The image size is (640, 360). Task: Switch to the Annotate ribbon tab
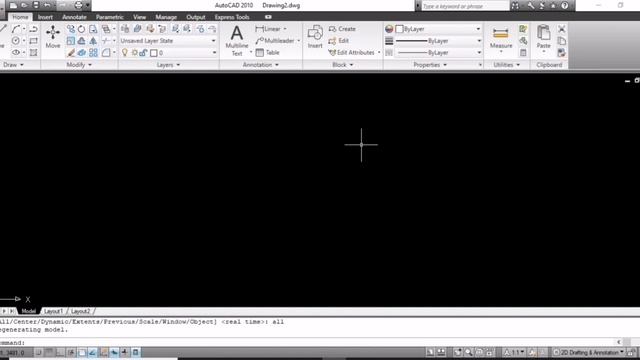[74, 17]
